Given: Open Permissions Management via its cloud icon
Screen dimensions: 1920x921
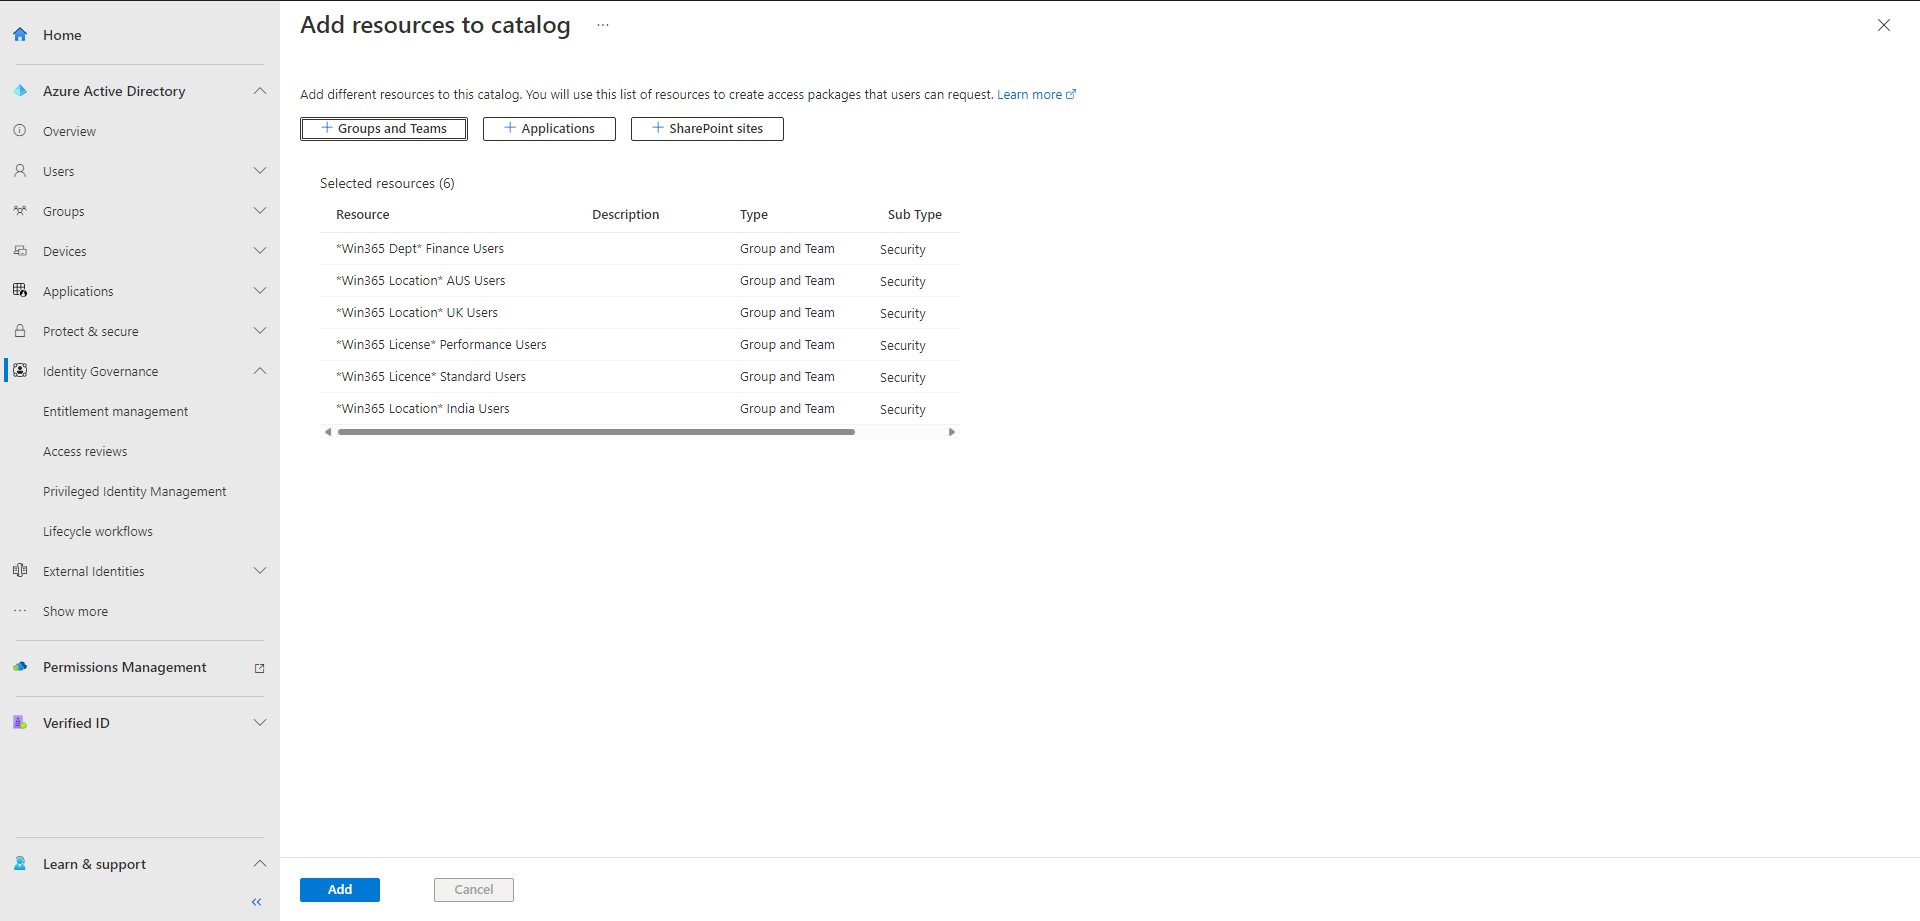Looking at the screenshot, I should [x=19, y=666].
